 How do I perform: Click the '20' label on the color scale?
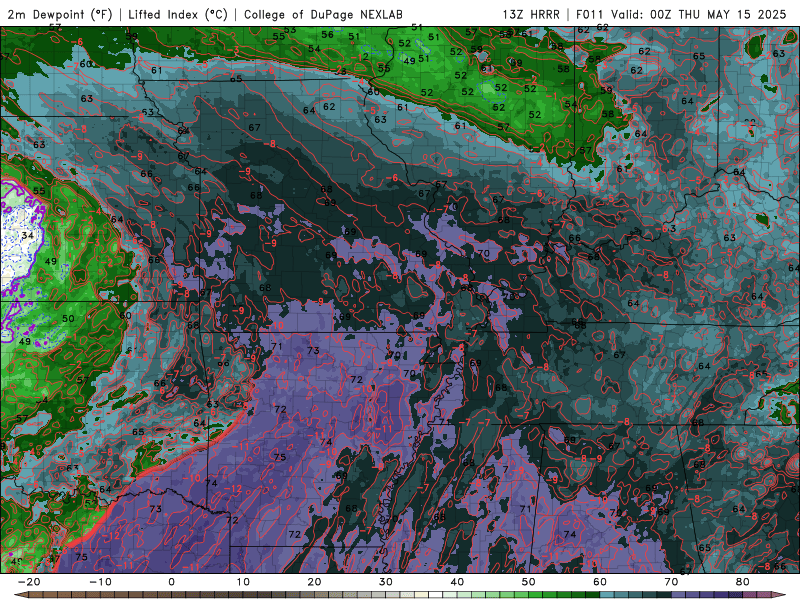314,582
